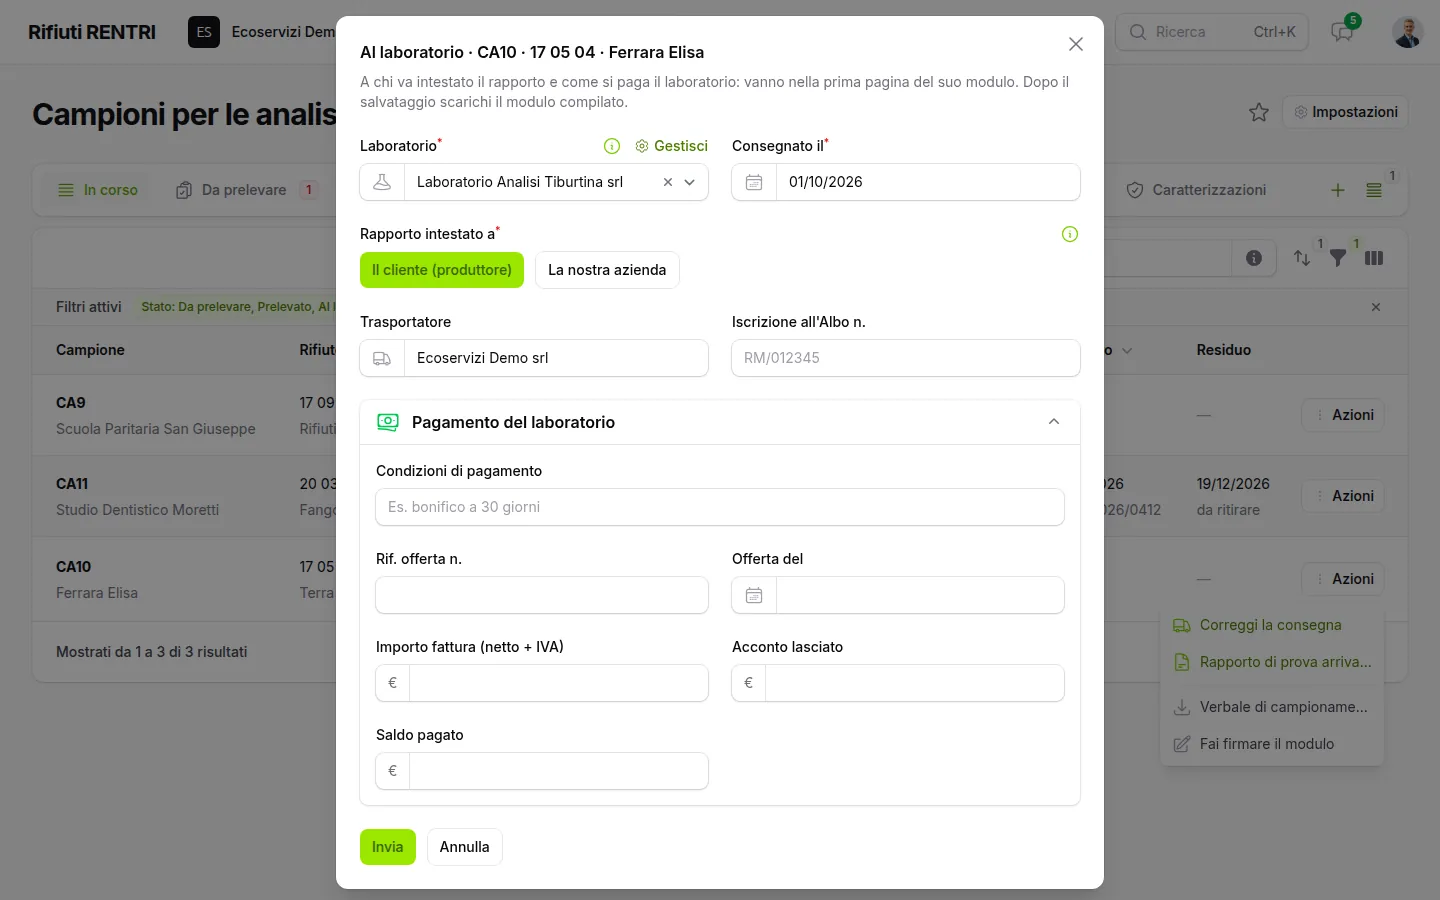Screen dimensions: 1440x900
Task: Mark page as favorite with star icon
Action: [1259, 112]
